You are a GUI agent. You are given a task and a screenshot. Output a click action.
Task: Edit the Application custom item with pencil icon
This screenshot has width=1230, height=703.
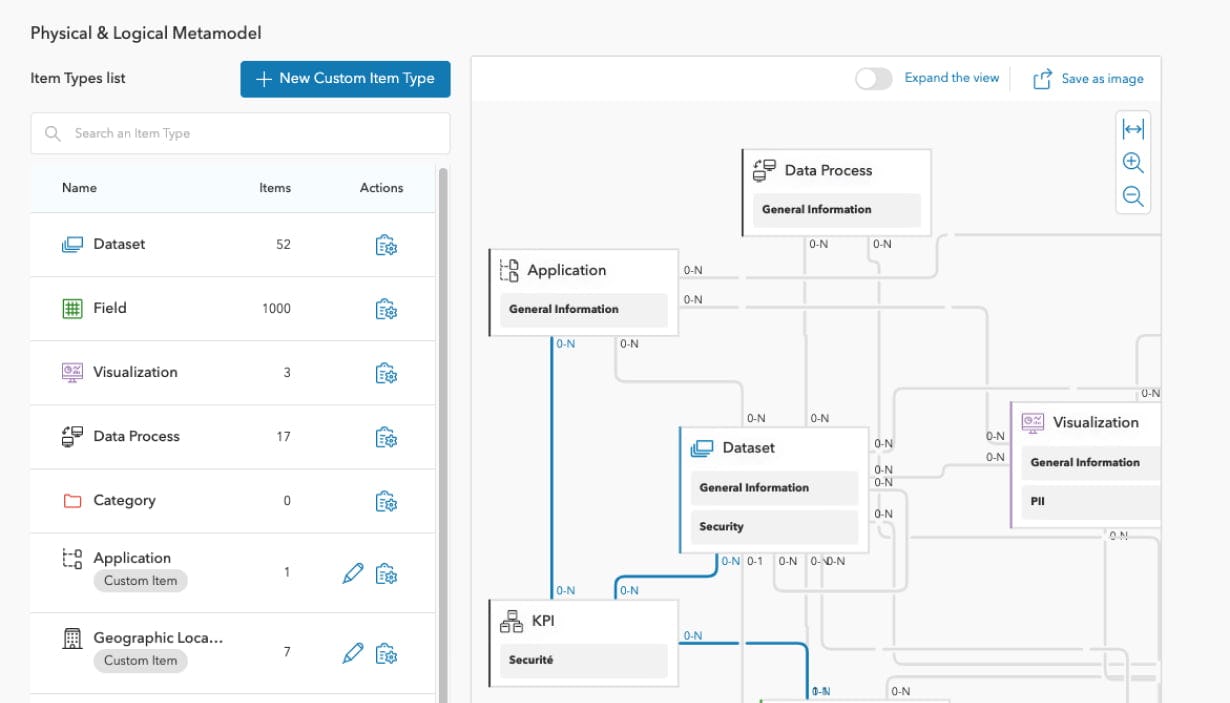click(352, 573)
